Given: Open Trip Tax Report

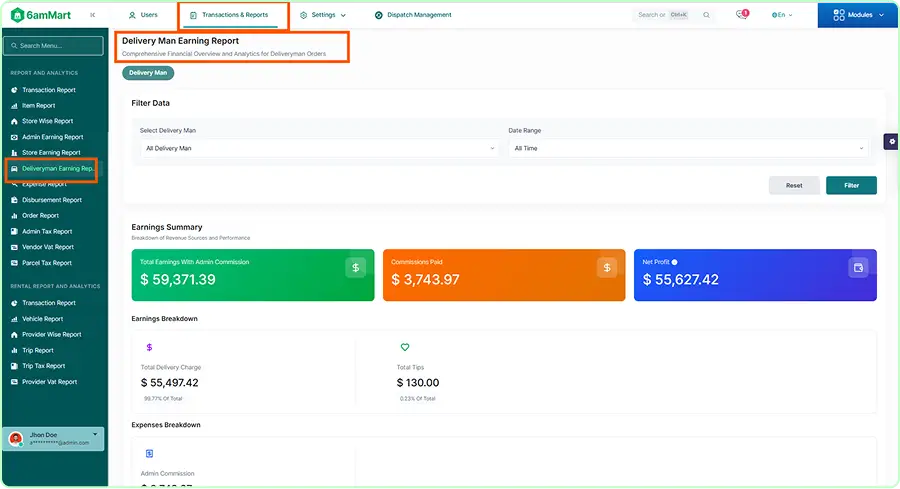Looking at the screenshot, I should [44, 366].
